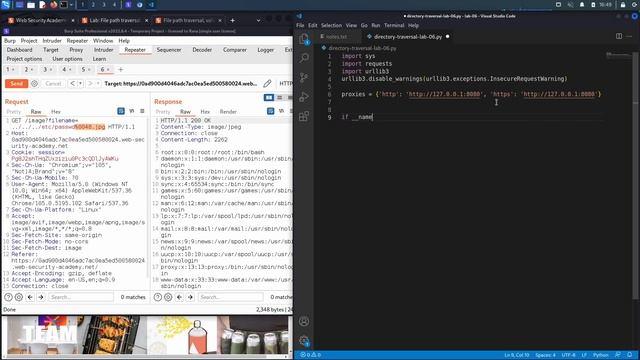Open browser tab list chevron

click(258, 20)
